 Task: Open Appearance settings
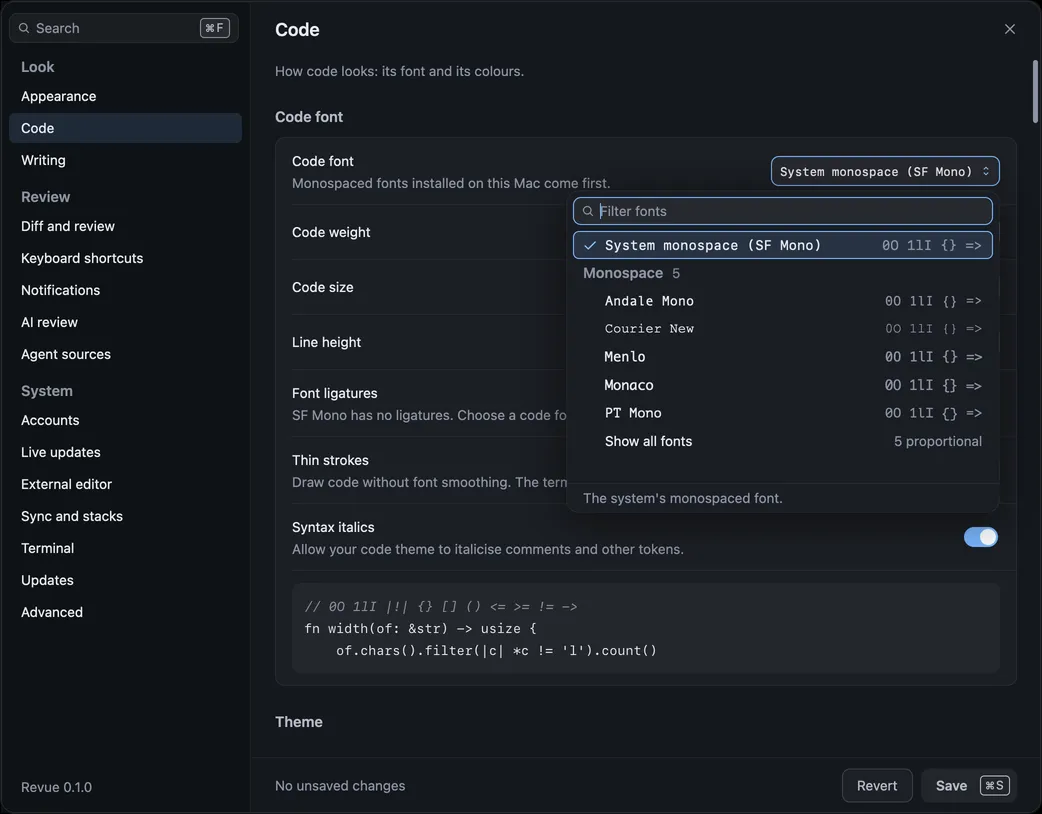pyautogui.click(x=125, y=96)
